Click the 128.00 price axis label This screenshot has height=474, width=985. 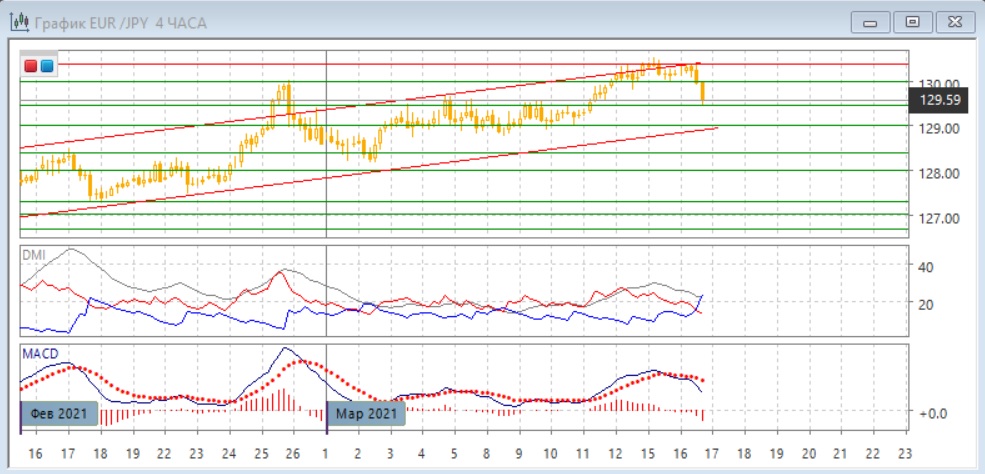pyautogui.click(x=940, y=174)
